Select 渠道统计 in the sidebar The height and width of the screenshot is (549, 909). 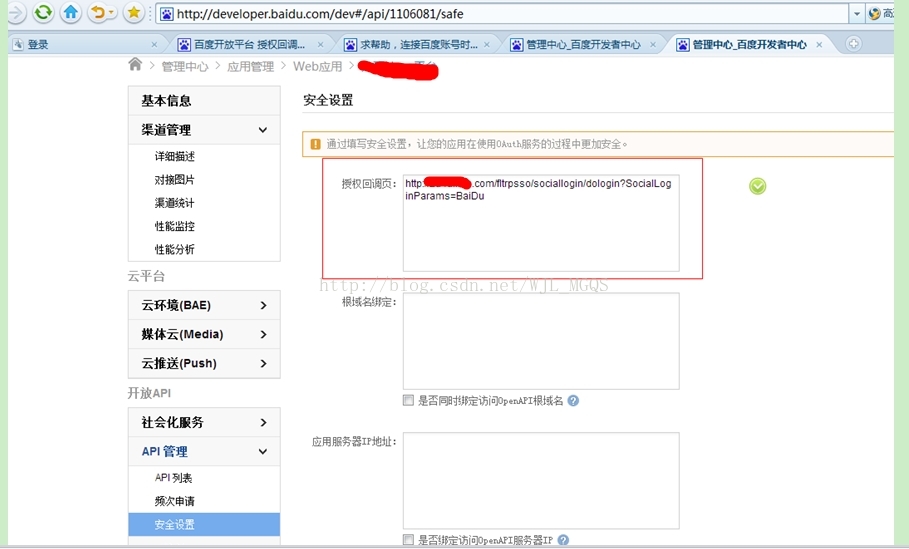click(x=174, y=203)
